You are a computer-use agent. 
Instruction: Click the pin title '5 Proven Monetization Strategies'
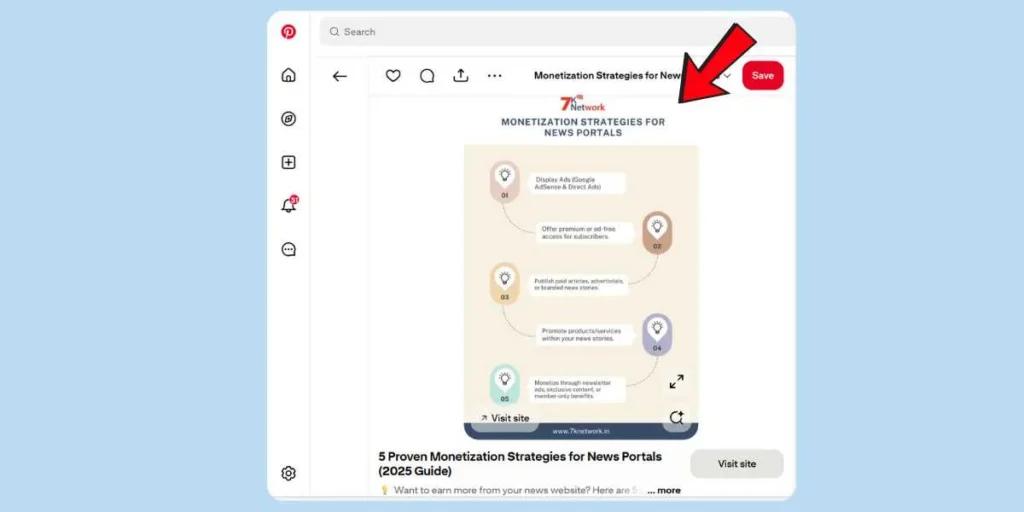point(520,464)
